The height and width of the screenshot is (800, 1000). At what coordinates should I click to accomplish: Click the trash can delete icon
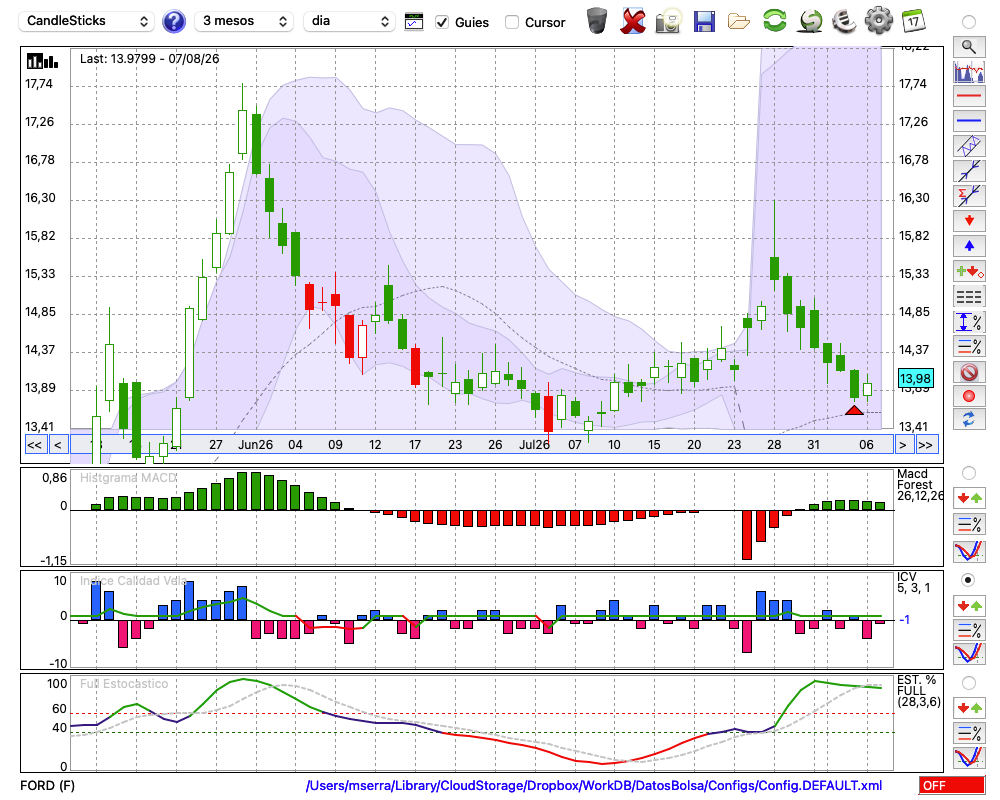coord(597,21)
